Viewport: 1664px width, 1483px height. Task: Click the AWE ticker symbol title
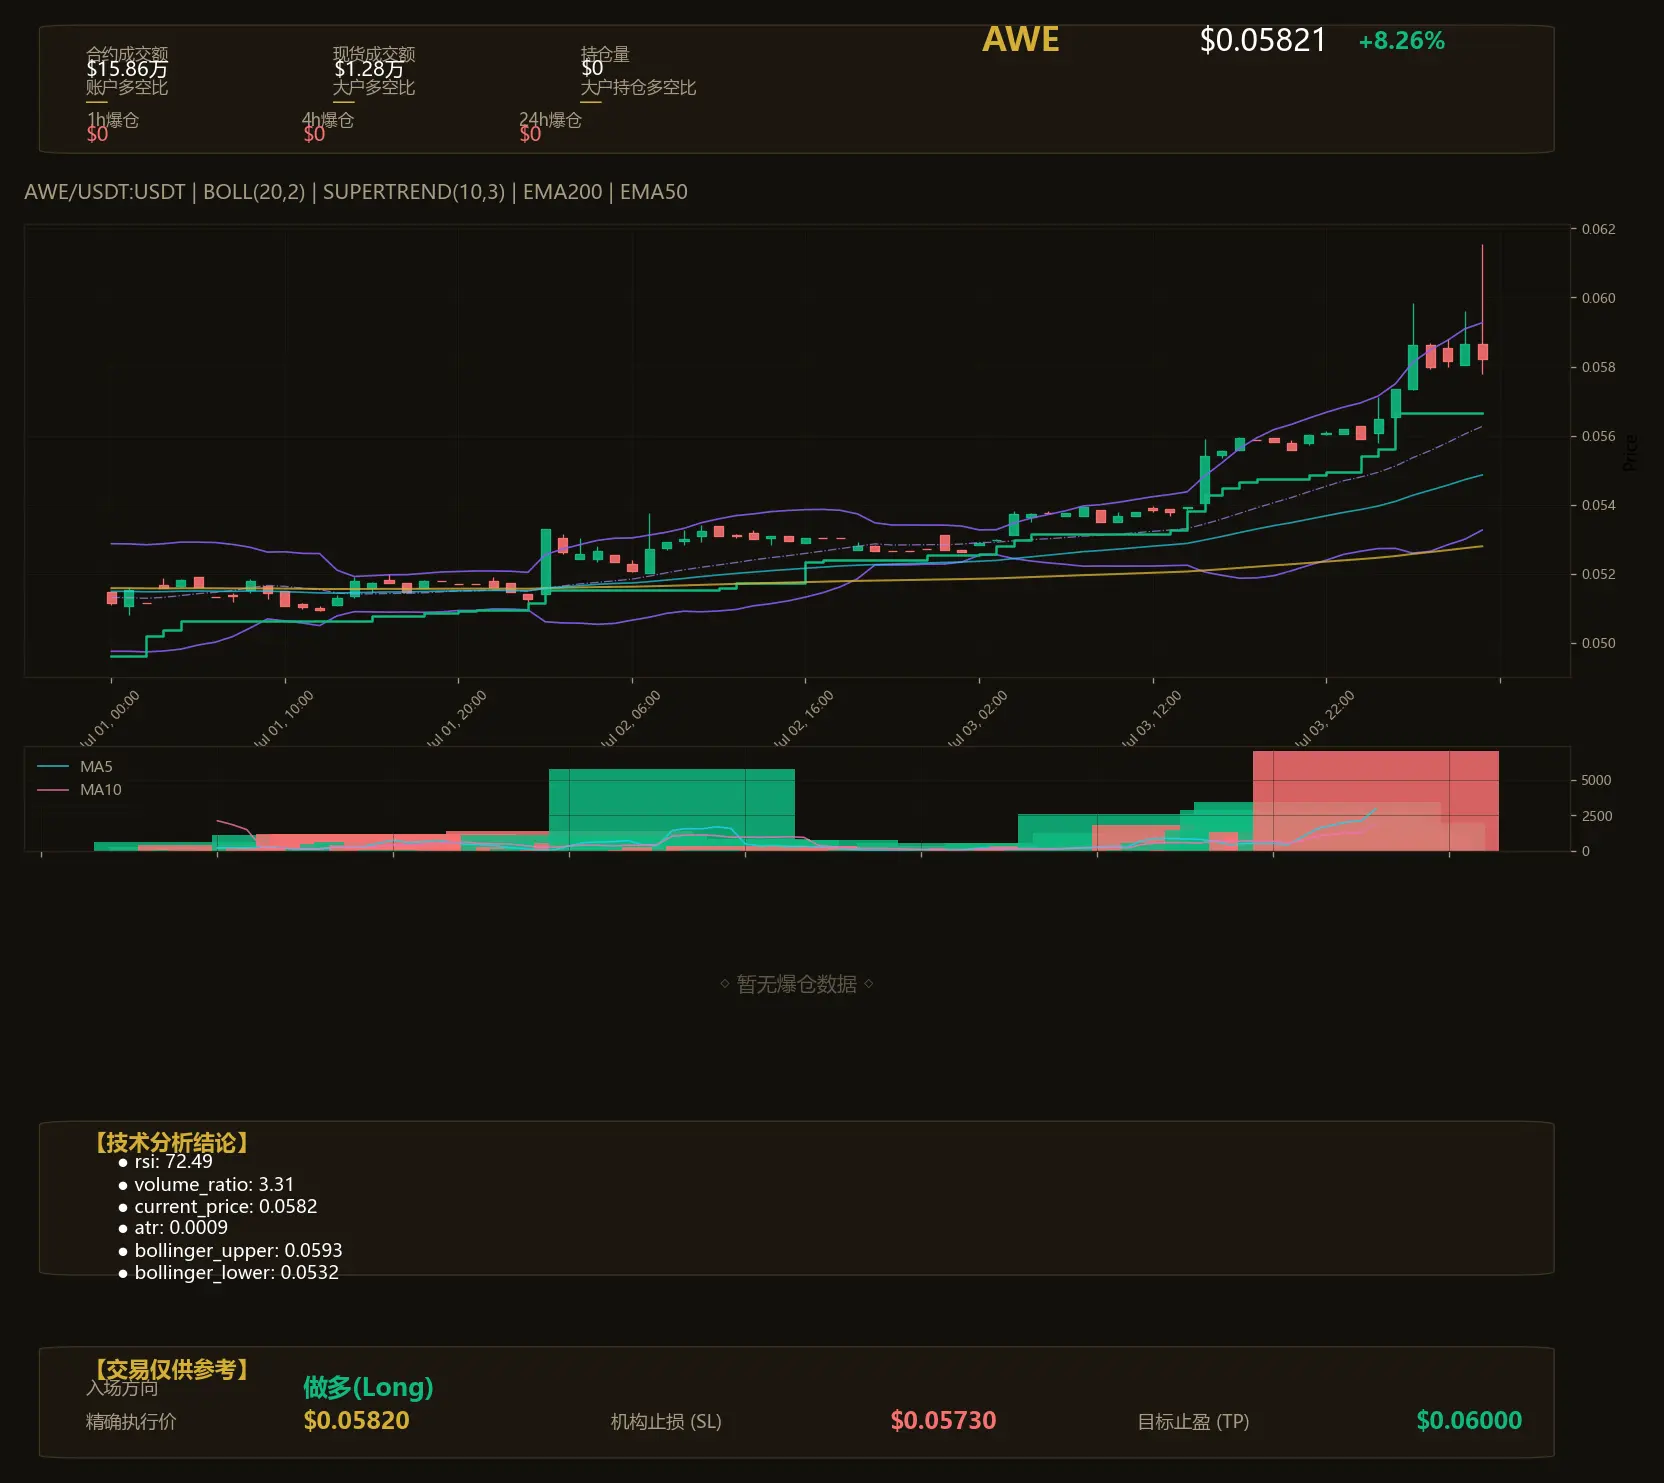pos(1020,40)
